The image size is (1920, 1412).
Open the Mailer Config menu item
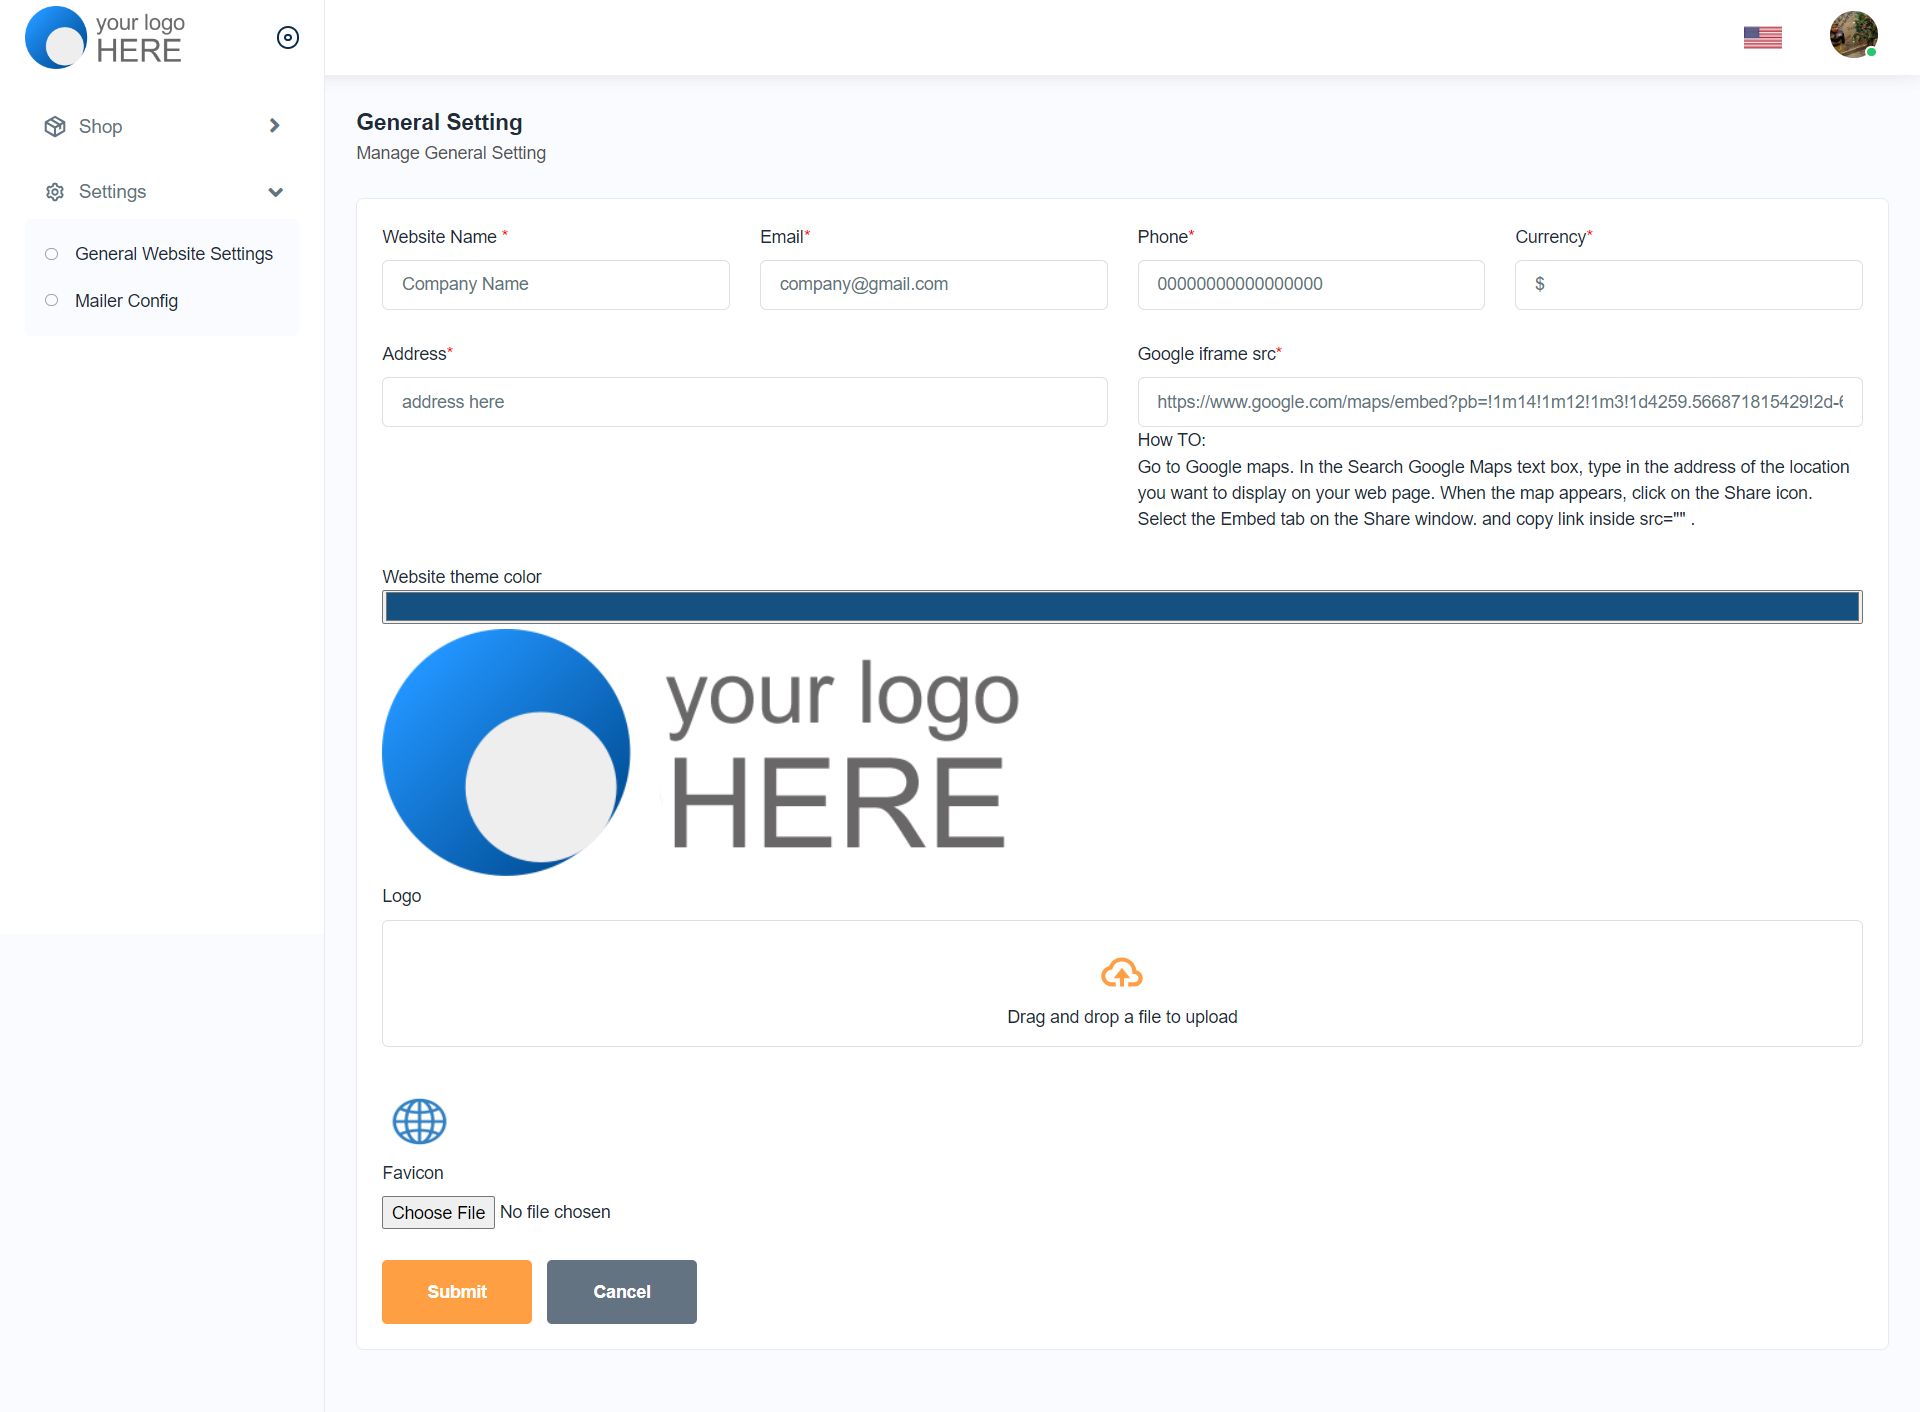coord(126,301)
